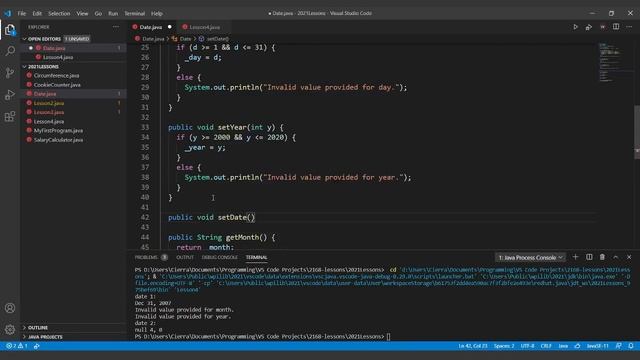Collapse the 2021LESSONS folder section
The width and height of the screenshot is (640, 360).
(x=73, y=67)
